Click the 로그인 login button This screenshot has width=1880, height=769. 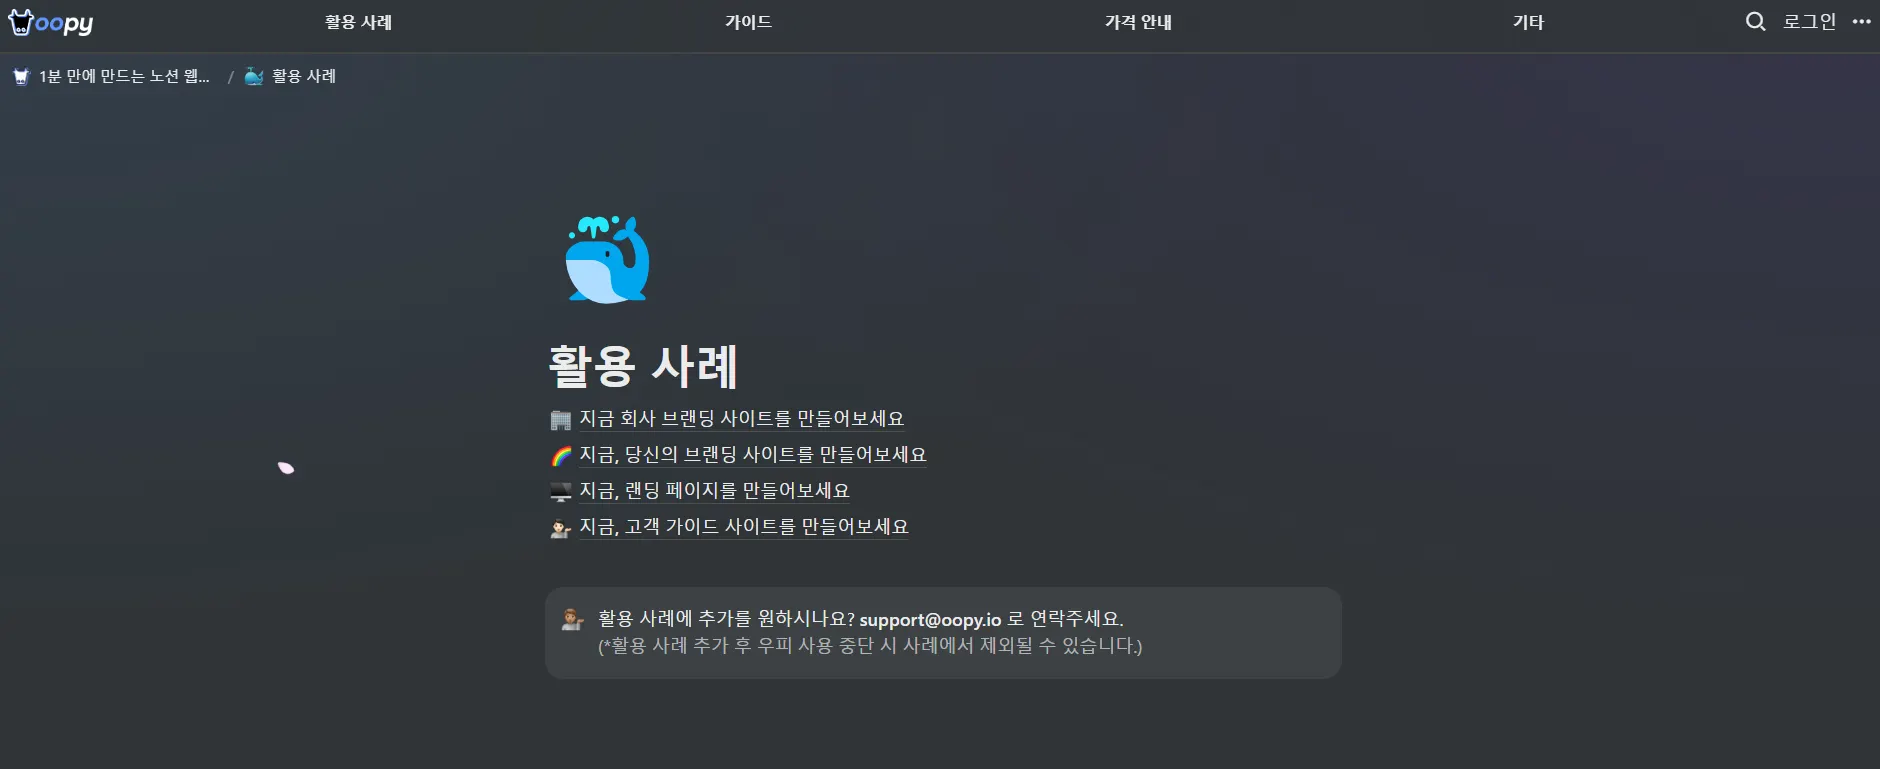pyautogui.click(x=1809, y=22)
